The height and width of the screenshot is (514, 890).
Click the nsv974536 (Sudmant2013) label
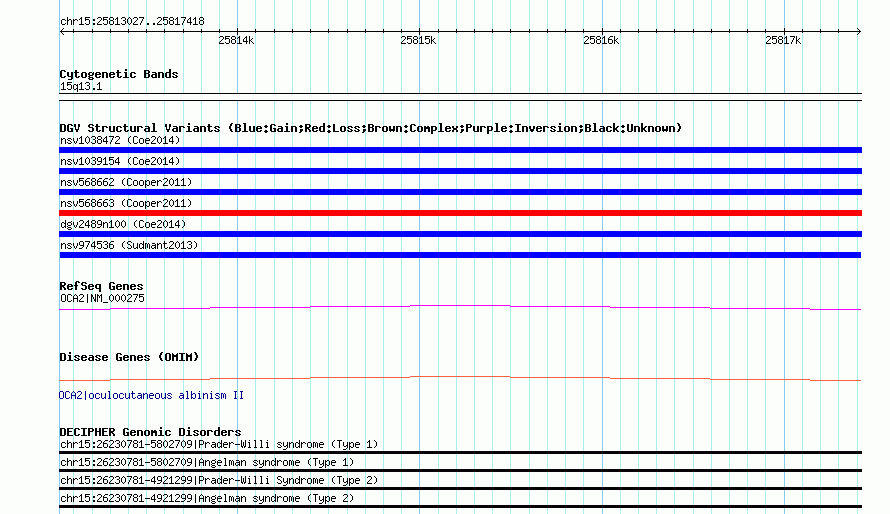(x=129, y=245)
